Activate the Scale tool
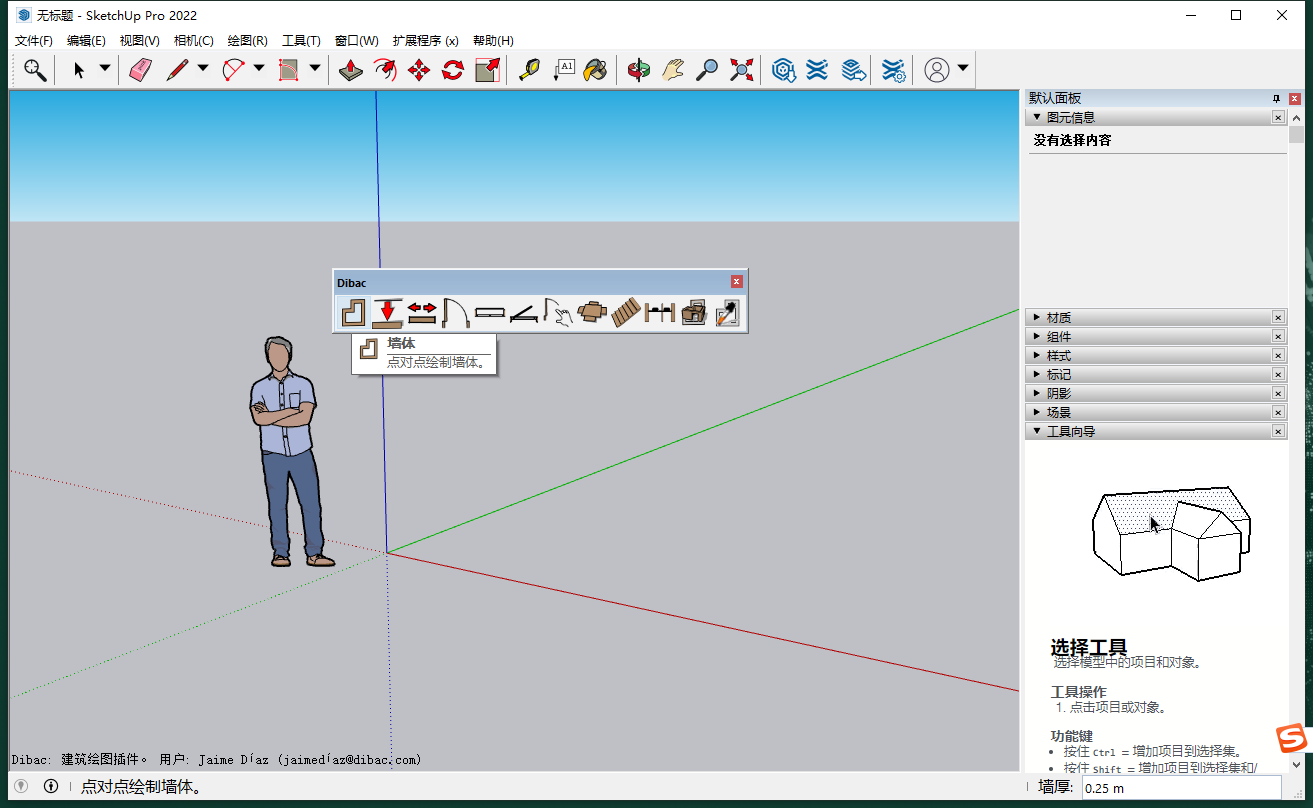This screenshot has height=808, width=1313. (487, 70)
